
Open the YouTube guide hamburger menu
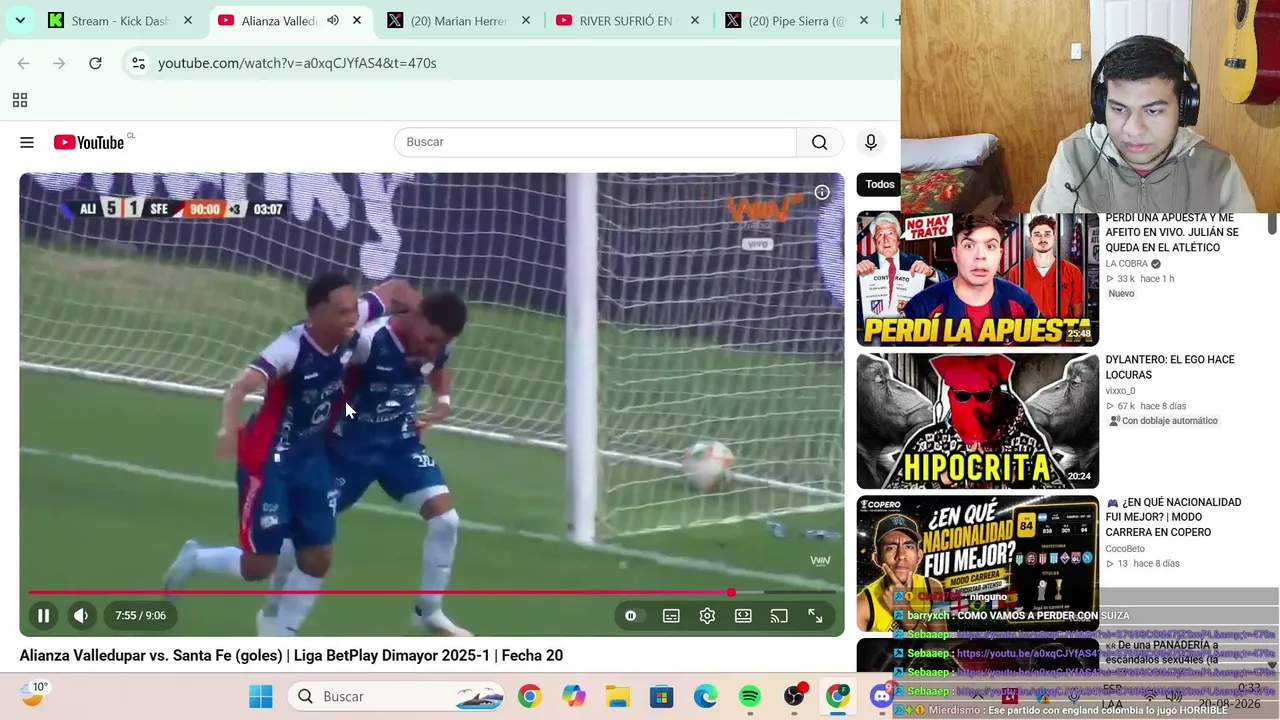coord(27,142)
